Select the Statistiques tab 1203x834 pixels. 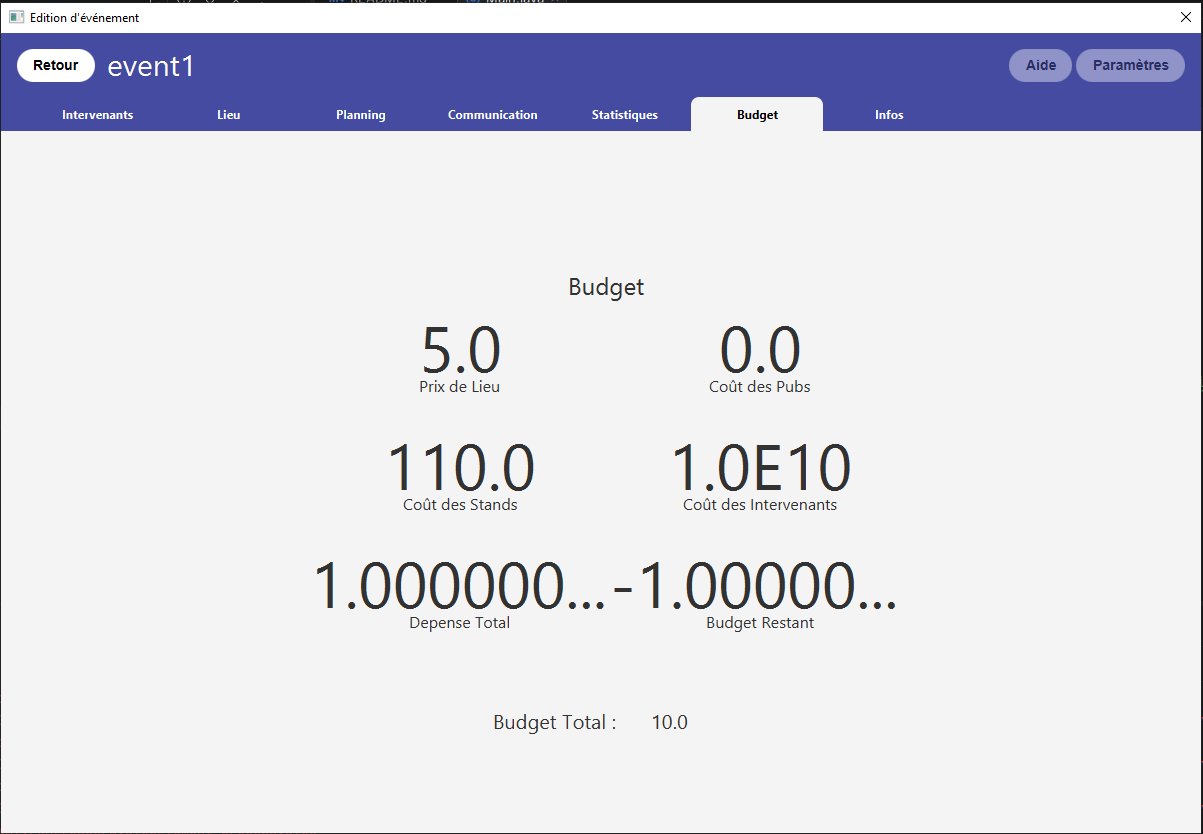625,115
